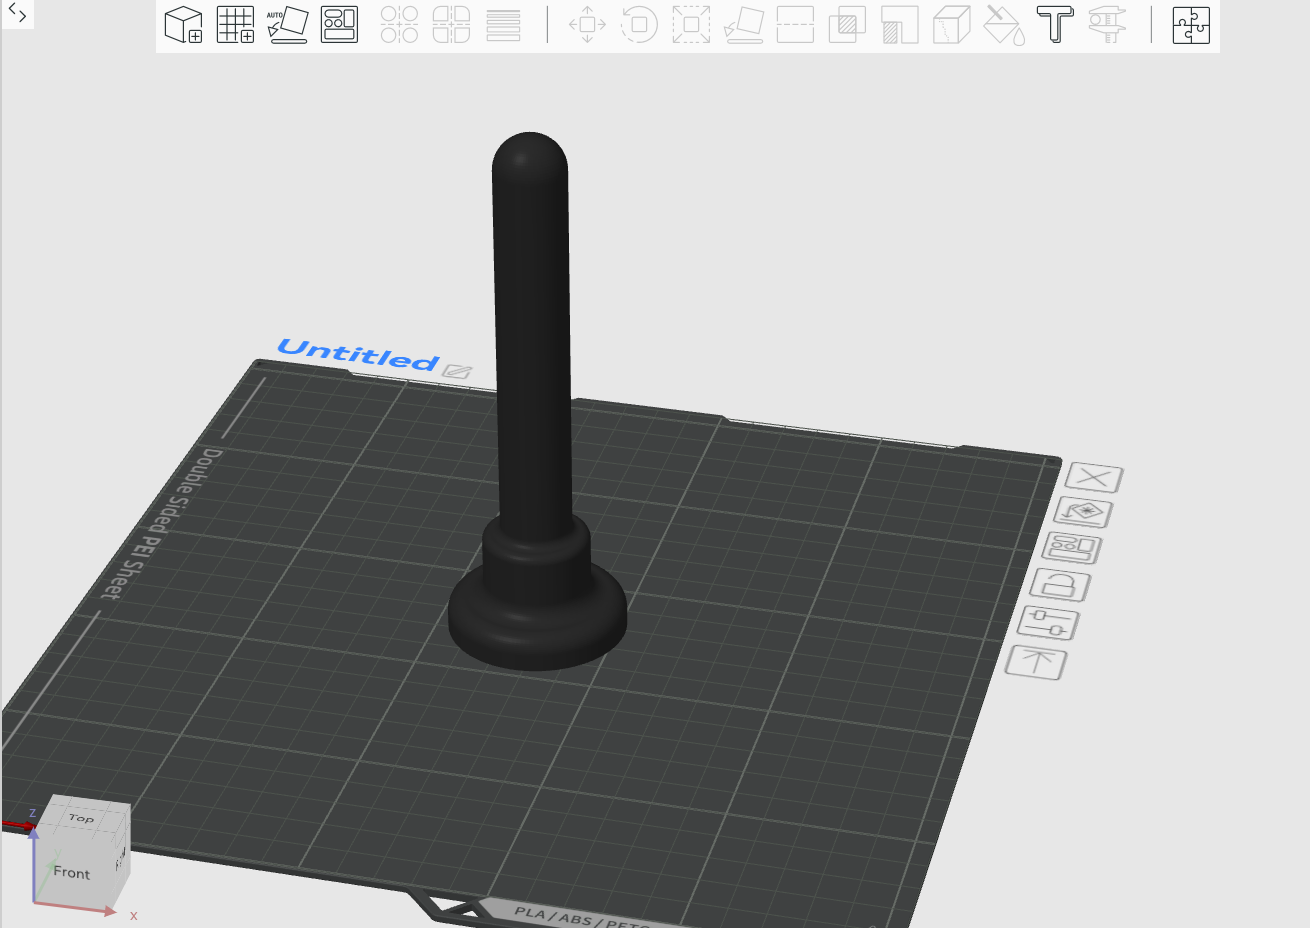1310x928 pixels.
Task: Collapse sidebar using the top-left arrow button
Action: pyautogui.click(x=17, y=14)
